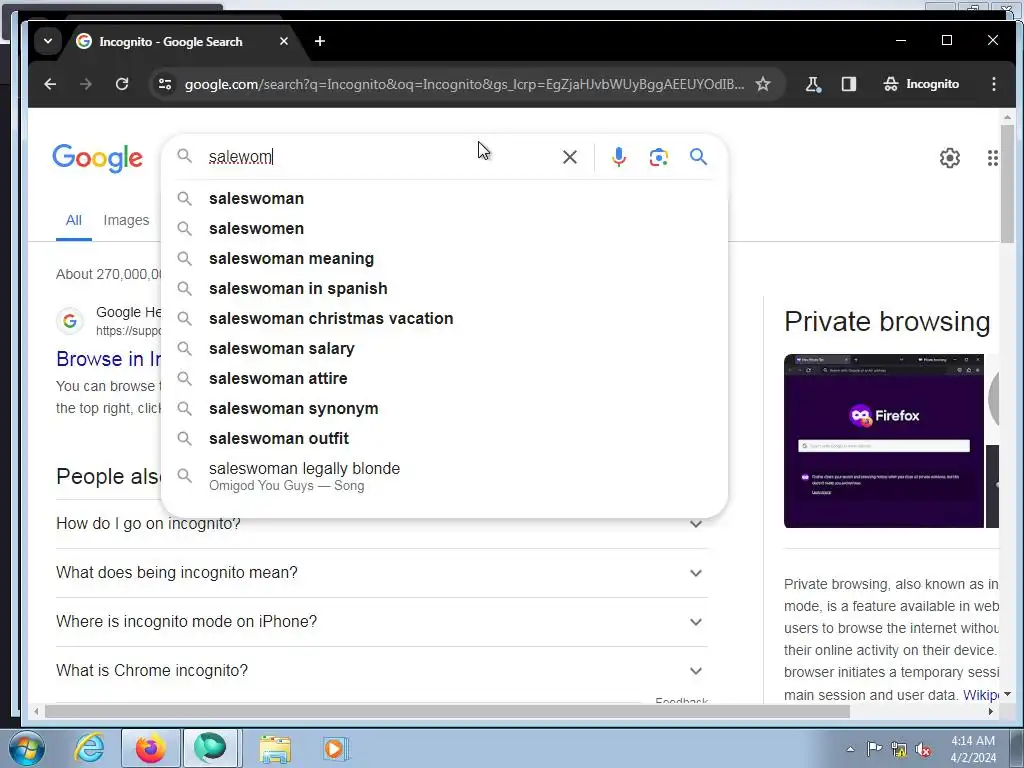Launch Windows Media Player from taskbar
Image resolution: width=1024 pixels, height=768 pixels.
(x=336, y=748)
